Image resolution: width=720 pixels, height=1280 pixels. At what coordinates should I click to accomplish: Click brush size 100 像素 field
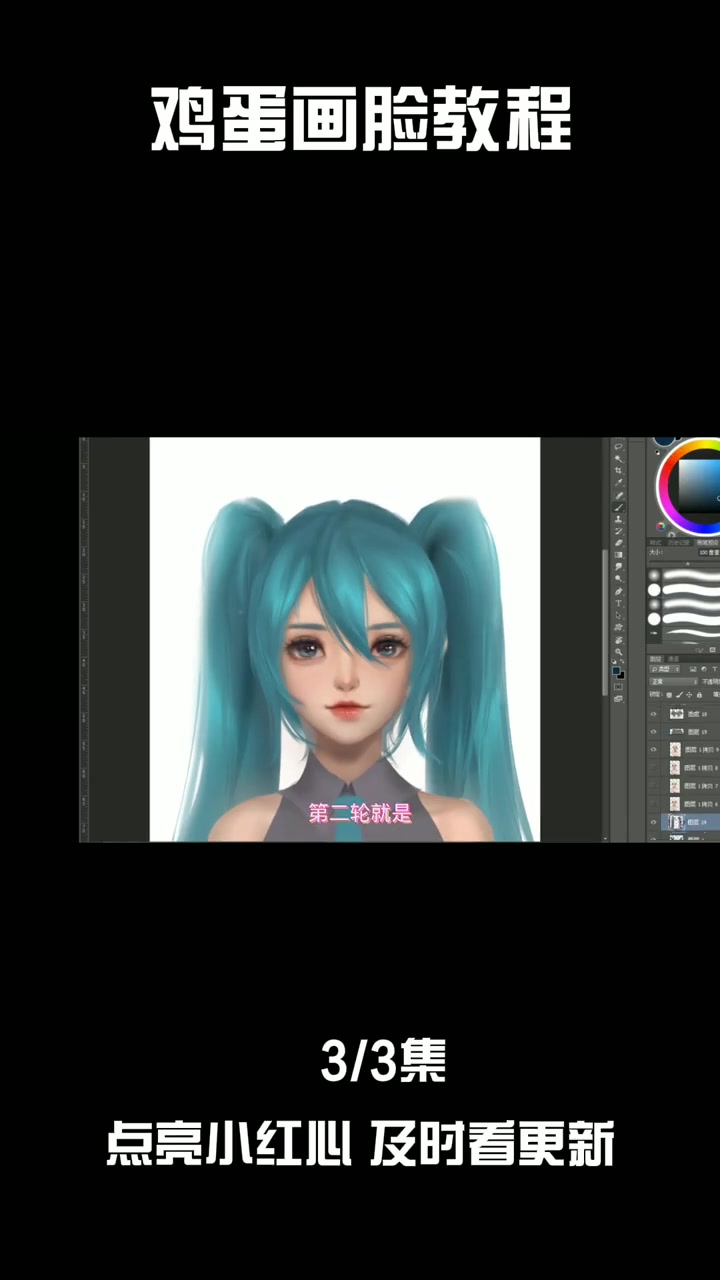(x=709, y=553)
